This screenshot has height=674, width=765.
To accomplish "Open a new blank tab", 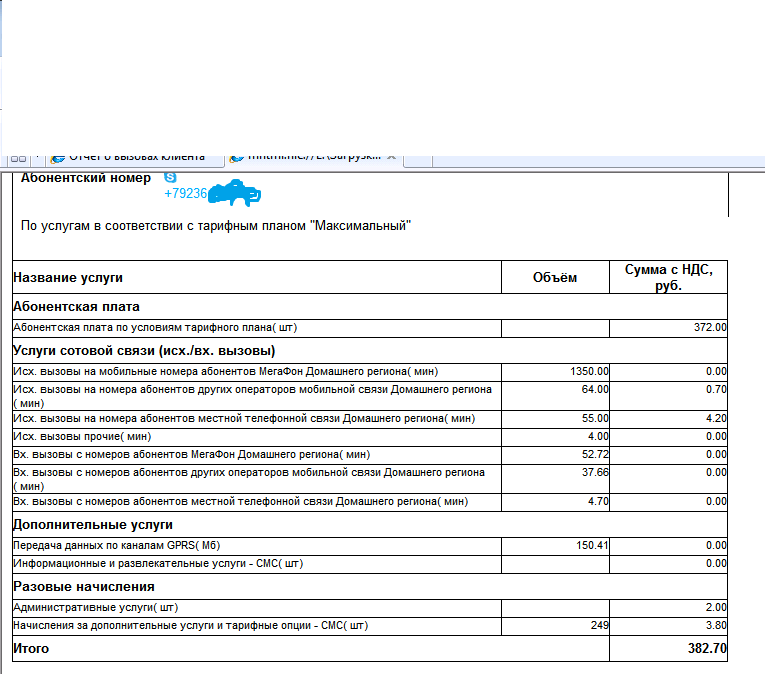I will pyautogui.click(x=420, y=157).
